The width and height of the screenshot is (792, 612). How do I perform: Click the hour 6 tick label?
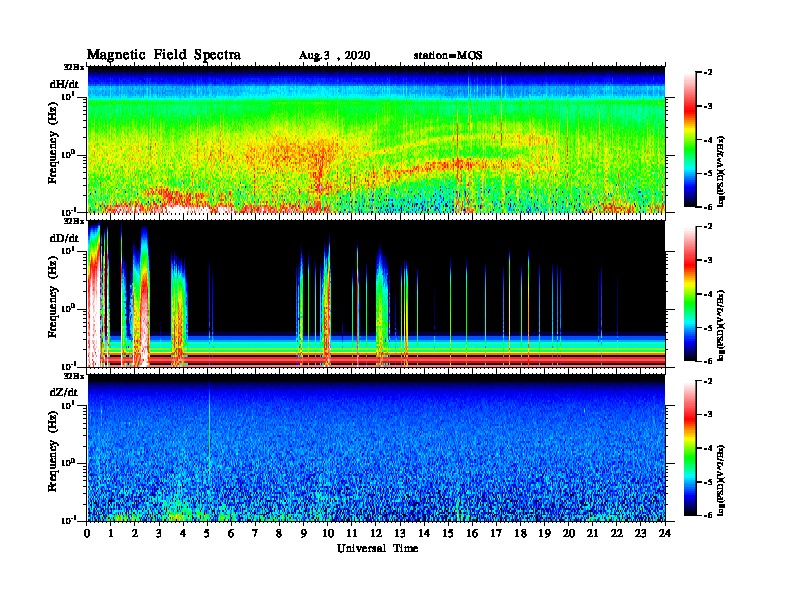231,533
